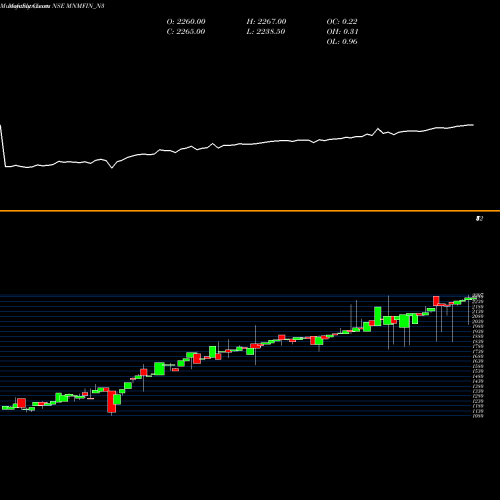
Task: Click the red candle at the highest peak
Action: pyautogui.click(x=436, y=301)
